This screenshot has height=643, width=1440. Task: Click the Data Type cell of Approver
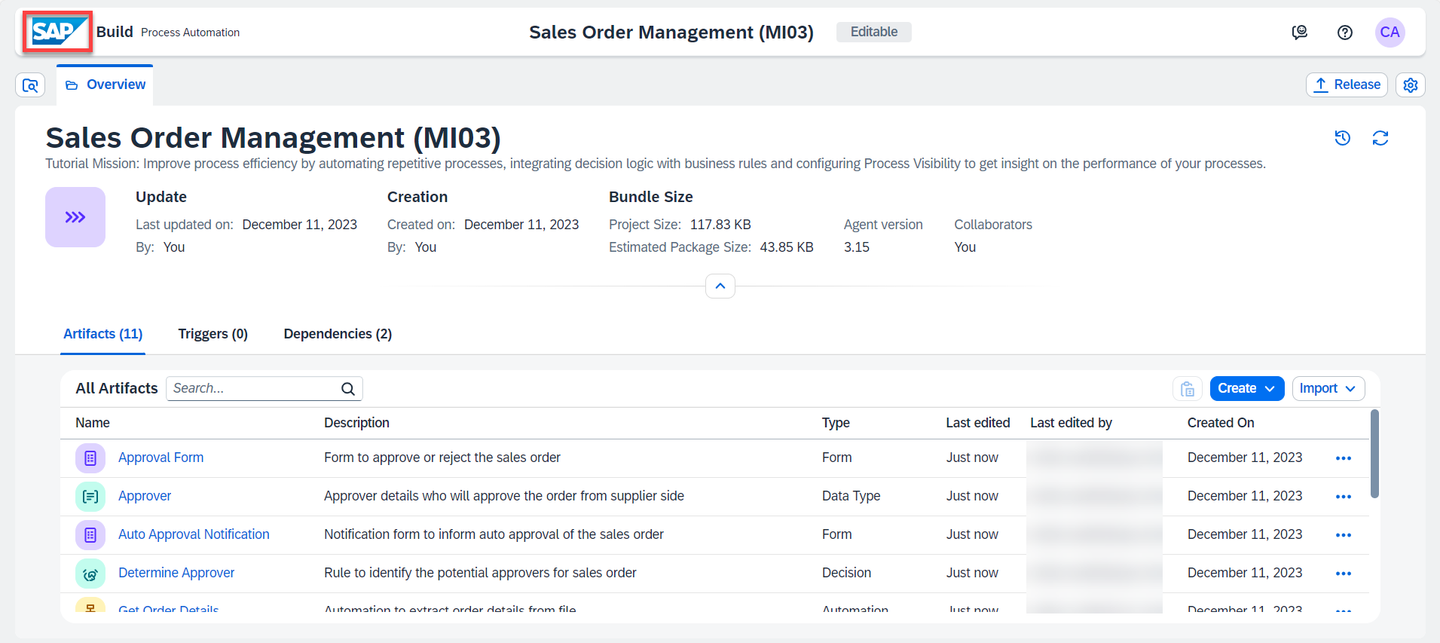(x=851, y=496)
